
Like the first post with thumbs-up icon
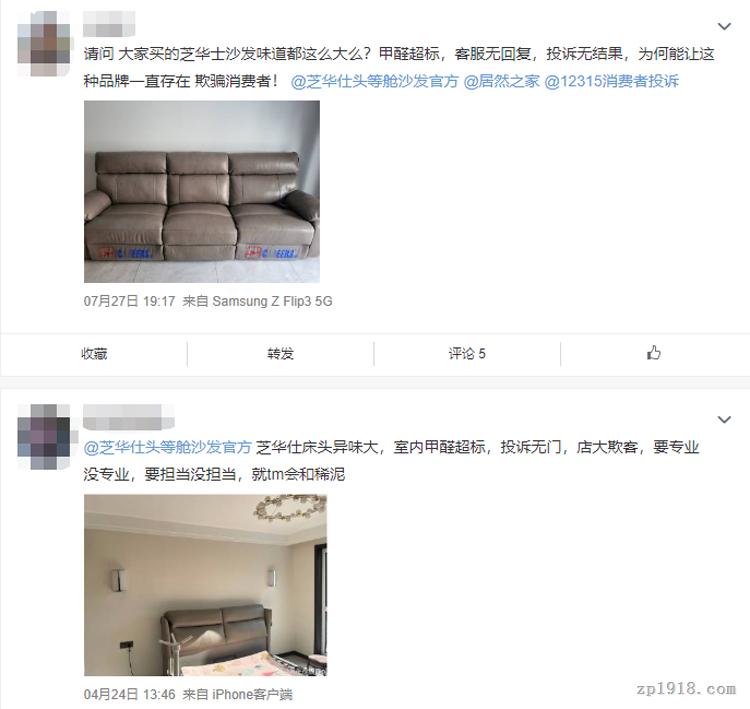654,353
